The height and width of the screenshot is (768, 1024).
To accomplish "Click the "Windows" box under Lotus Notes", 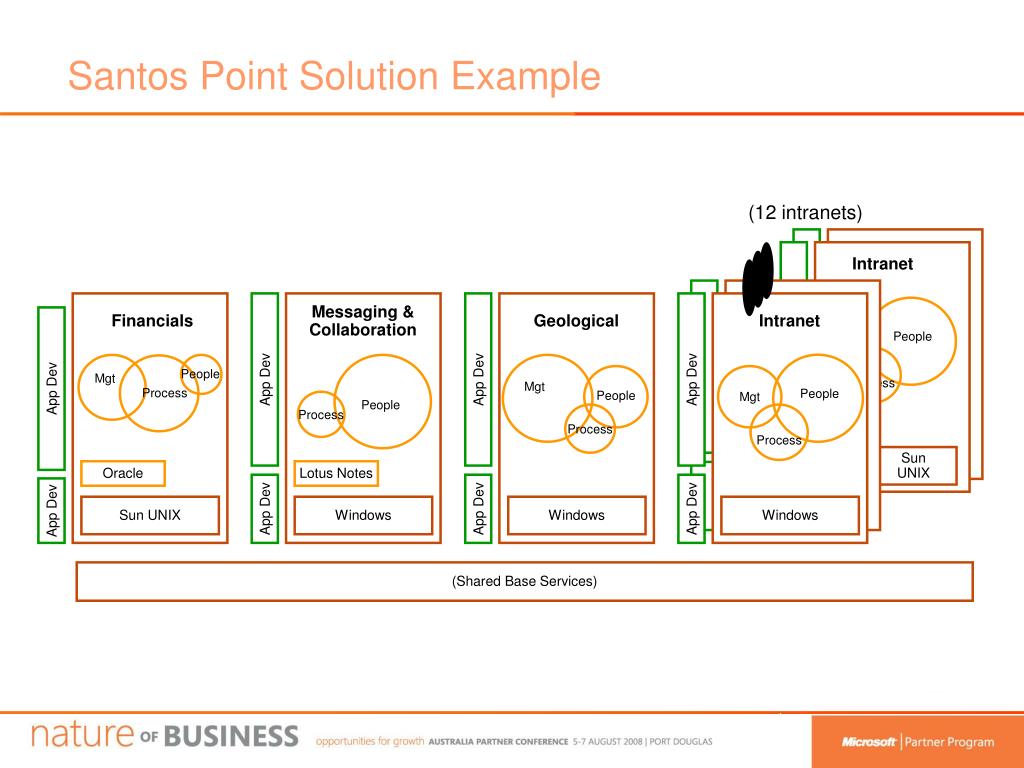I will [363, 515].
